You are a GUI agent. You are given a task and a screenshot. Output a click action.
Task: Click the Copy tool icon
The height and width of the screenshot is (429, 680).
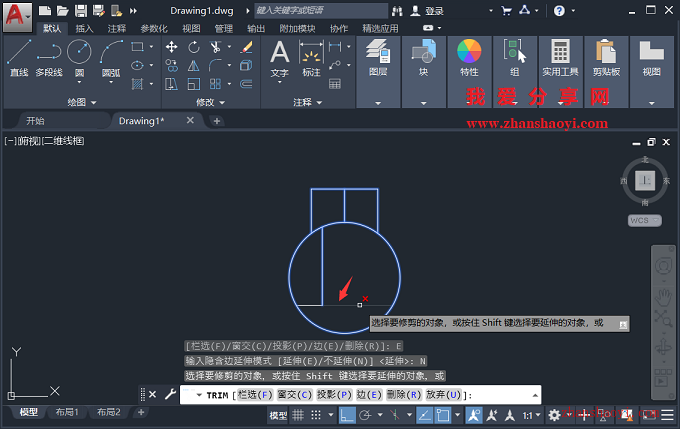pos(172,65)
